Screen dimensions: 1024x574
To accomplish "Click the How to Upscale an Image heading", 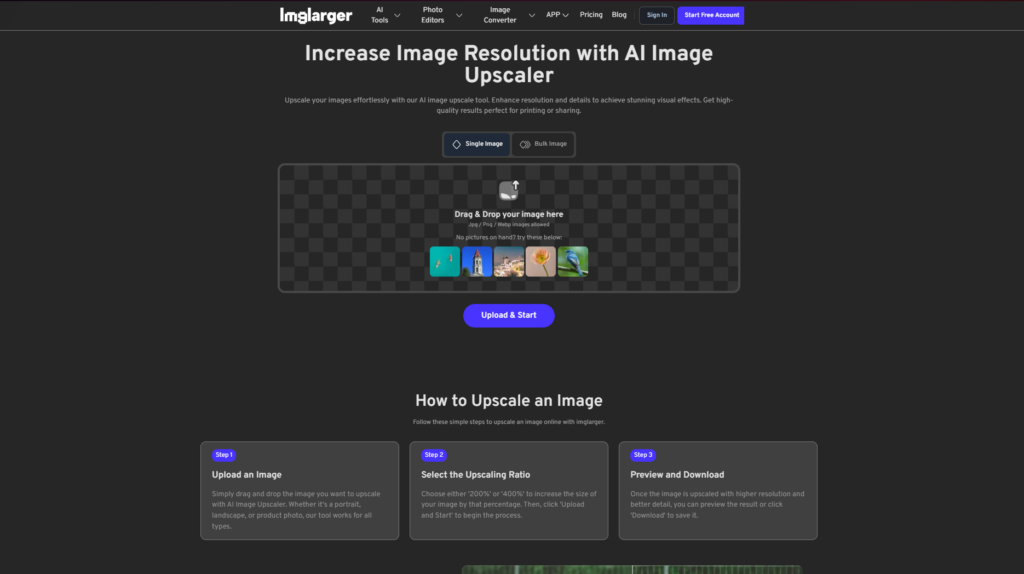I will [x=509, y=401].
